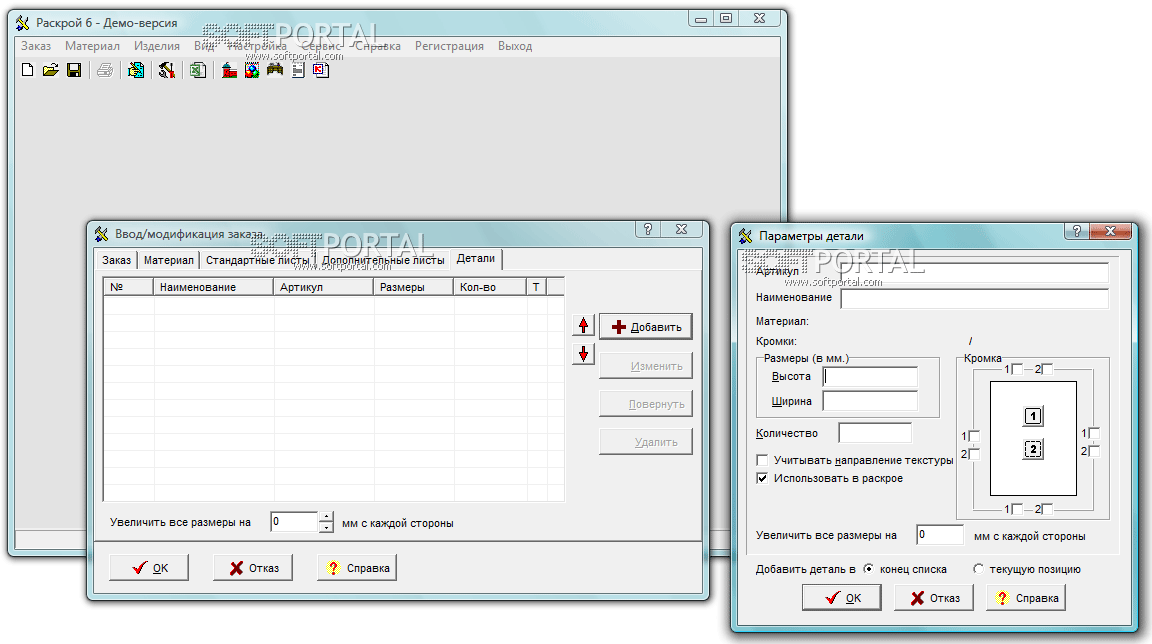Check left edge checkbox 1 in Кромка
The width and height of the screenshot is (1152, 644).
pos(974,436)
